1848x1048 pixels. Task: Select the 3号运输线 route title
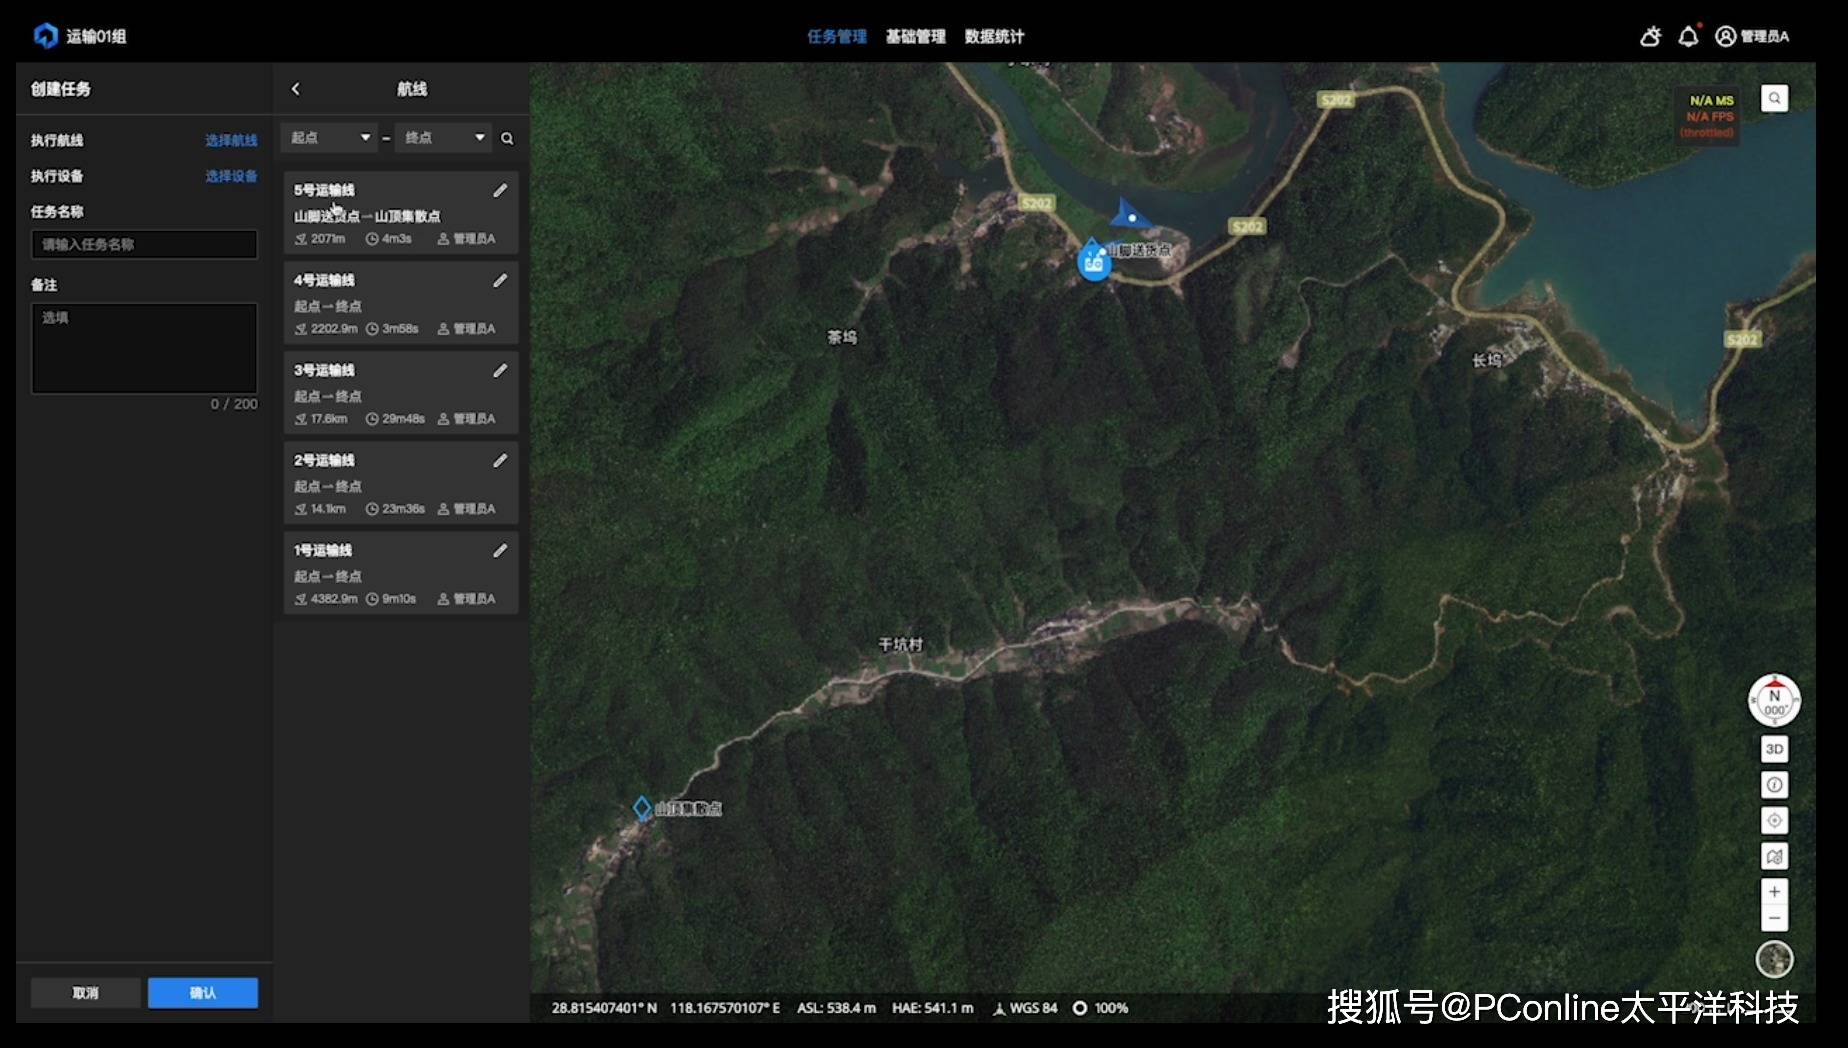point(324,370)
